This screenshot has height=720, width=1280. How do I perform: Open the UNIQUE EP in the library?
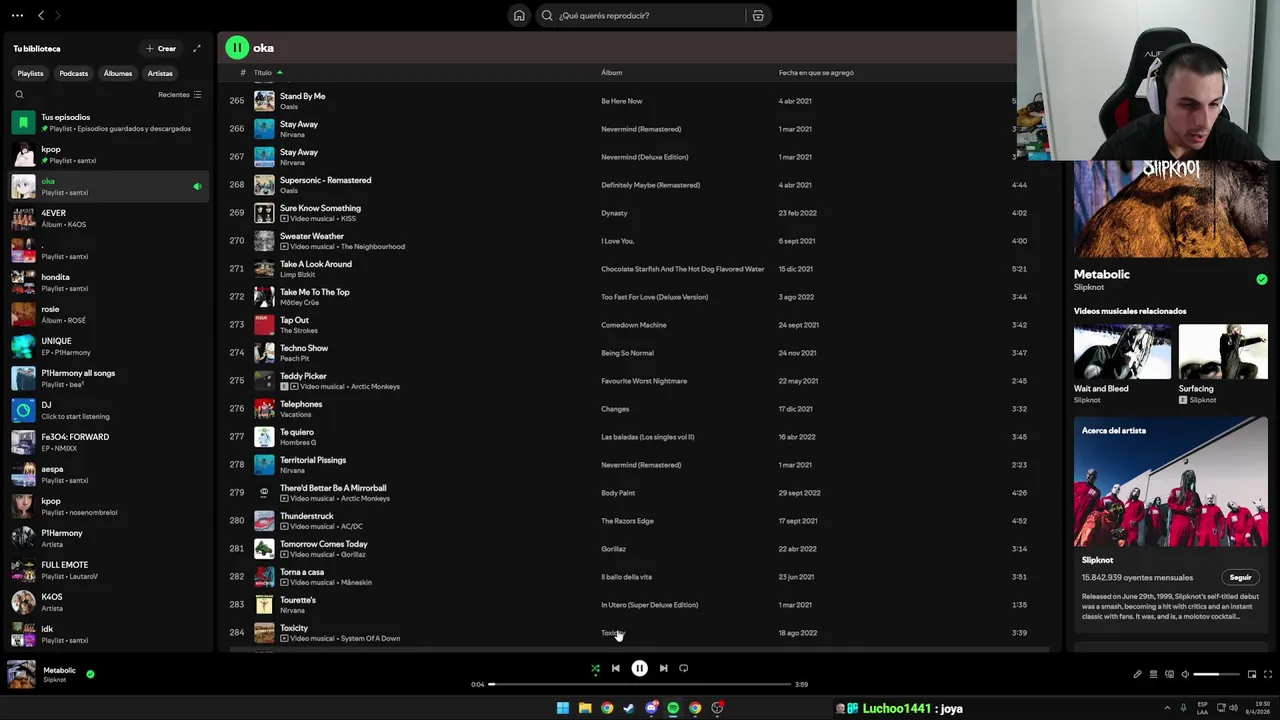[109, 347]
